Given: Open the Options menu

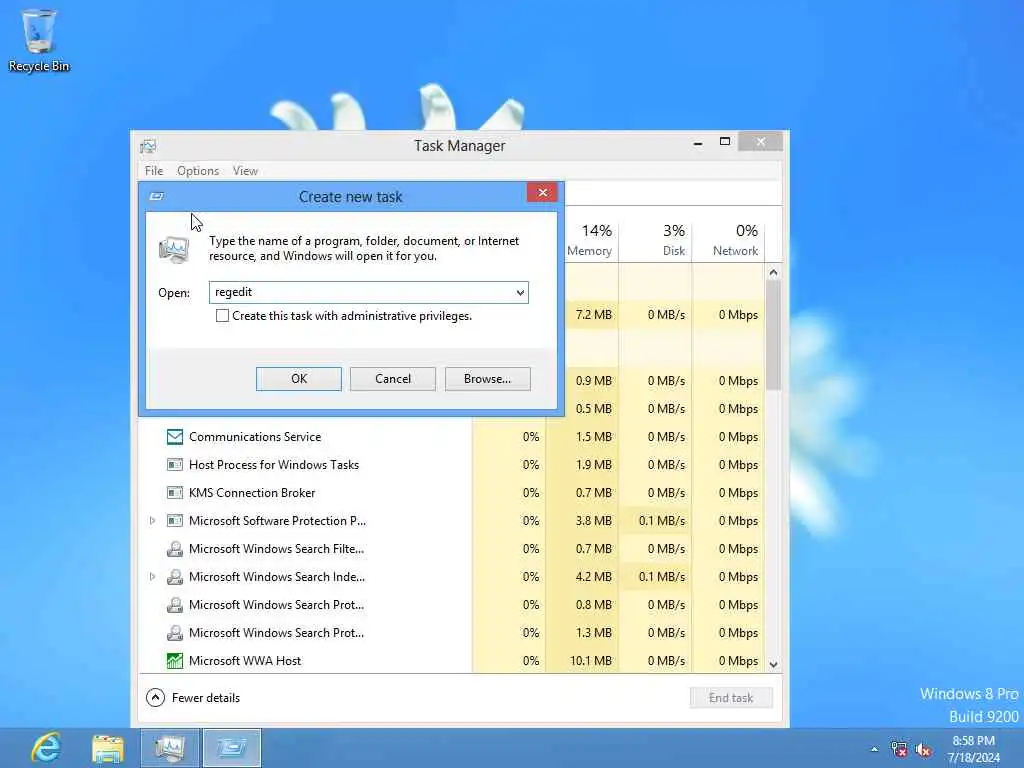Looking at the screenshot, I should tap(198, 171).
